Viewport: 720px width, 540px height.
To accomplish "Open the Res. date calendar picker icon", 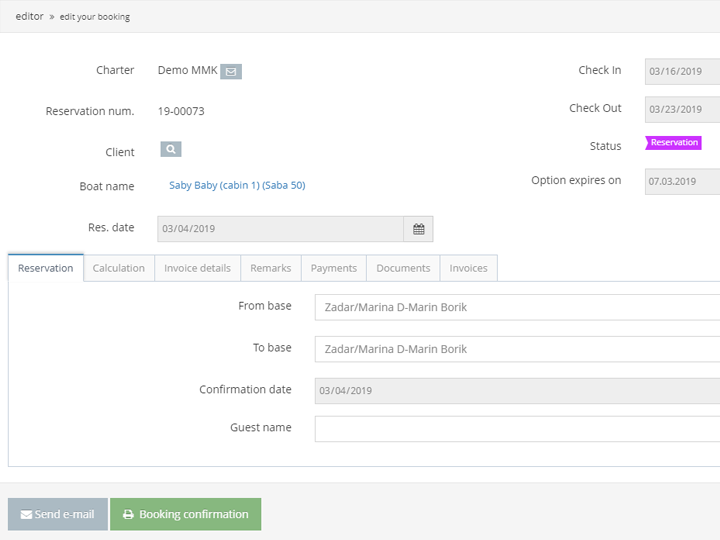I will pyautogui.click(x=418, y=229).
